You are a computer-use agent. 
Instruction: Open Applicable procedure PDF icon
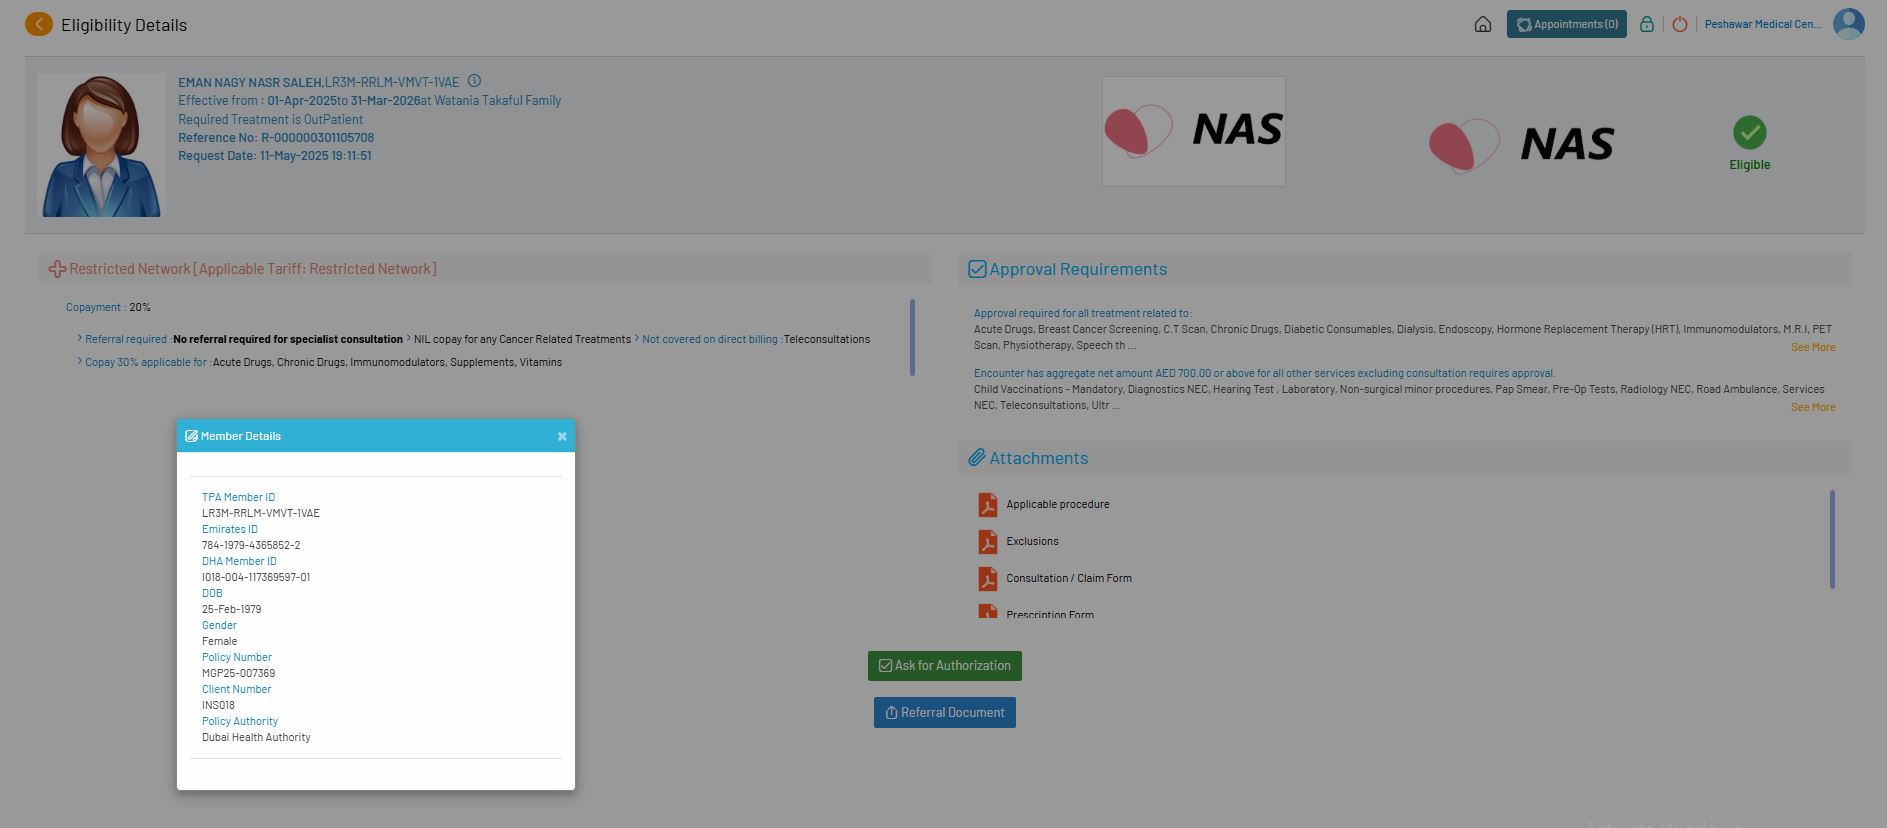coord(987,504)
